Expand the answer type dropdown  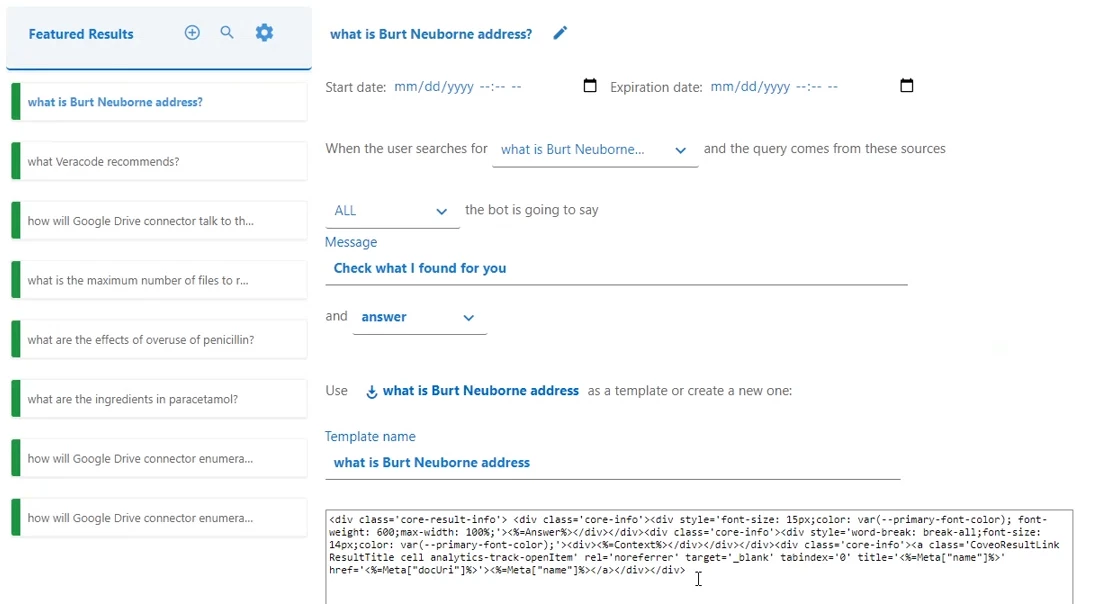point(468,318)
